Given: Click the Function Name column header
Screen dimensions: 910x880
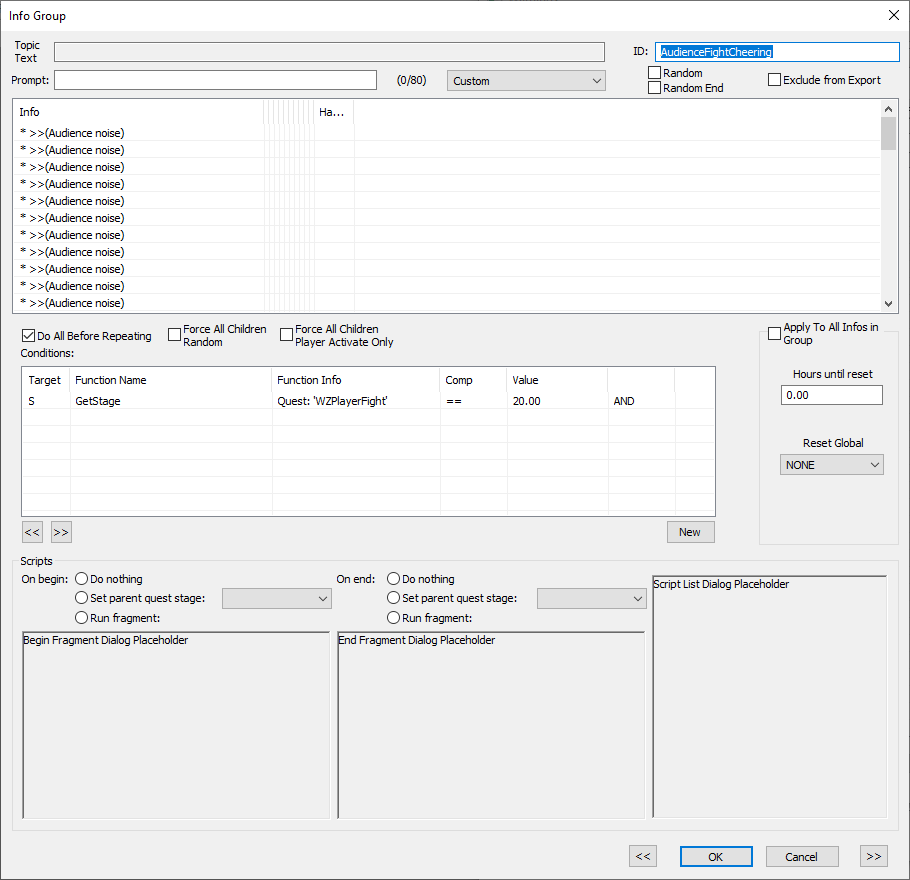Looking at the screenshot, I should tap(171, 380).
